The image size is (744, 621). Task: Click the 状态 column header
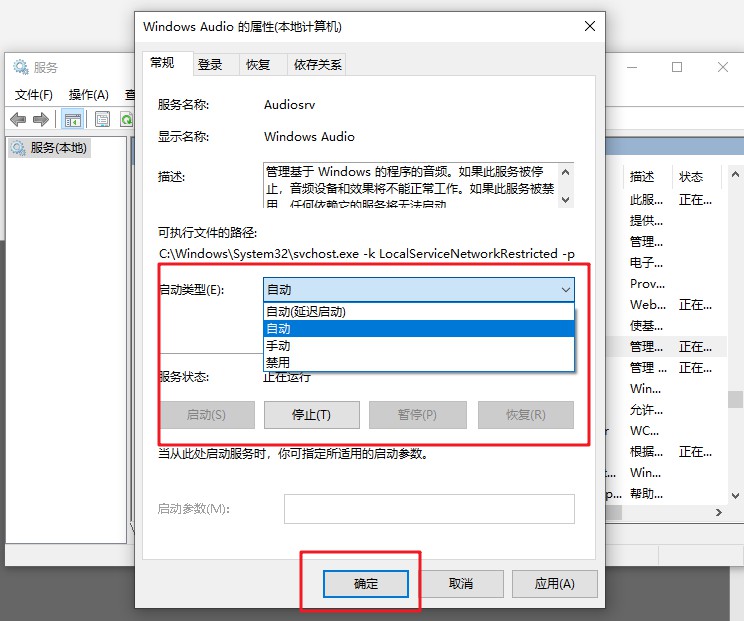[x=691, y=176]
